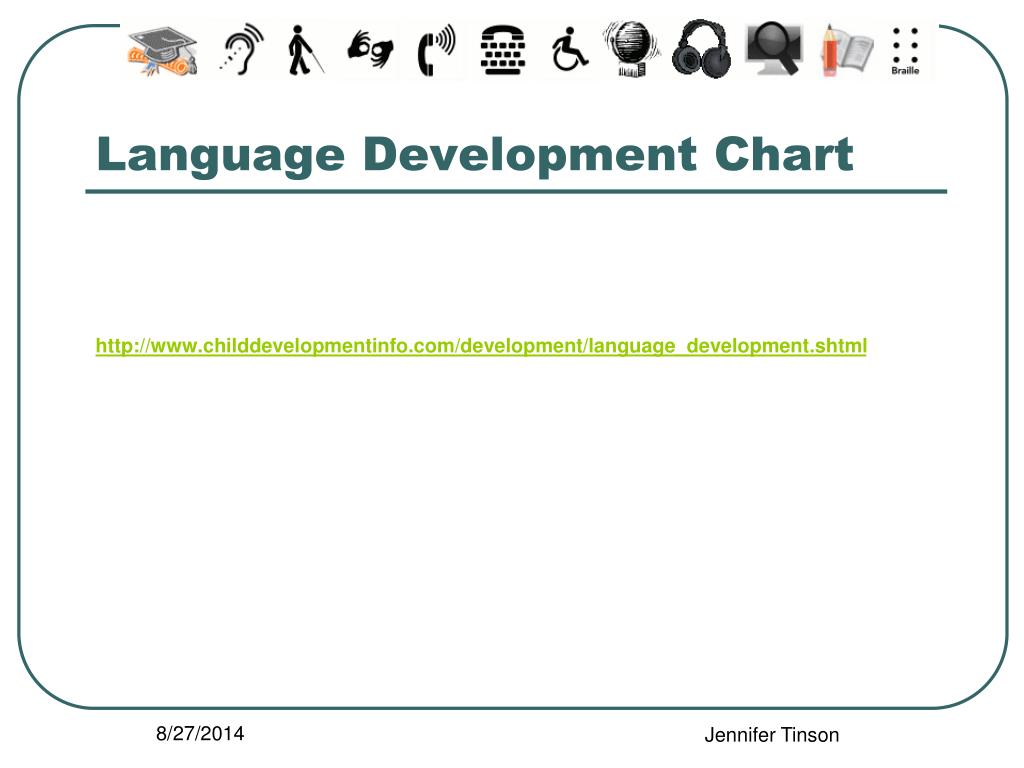The image size is (1024, 768).
Task: Click the graduation cap and diploma icon
Action: point(163,51)
